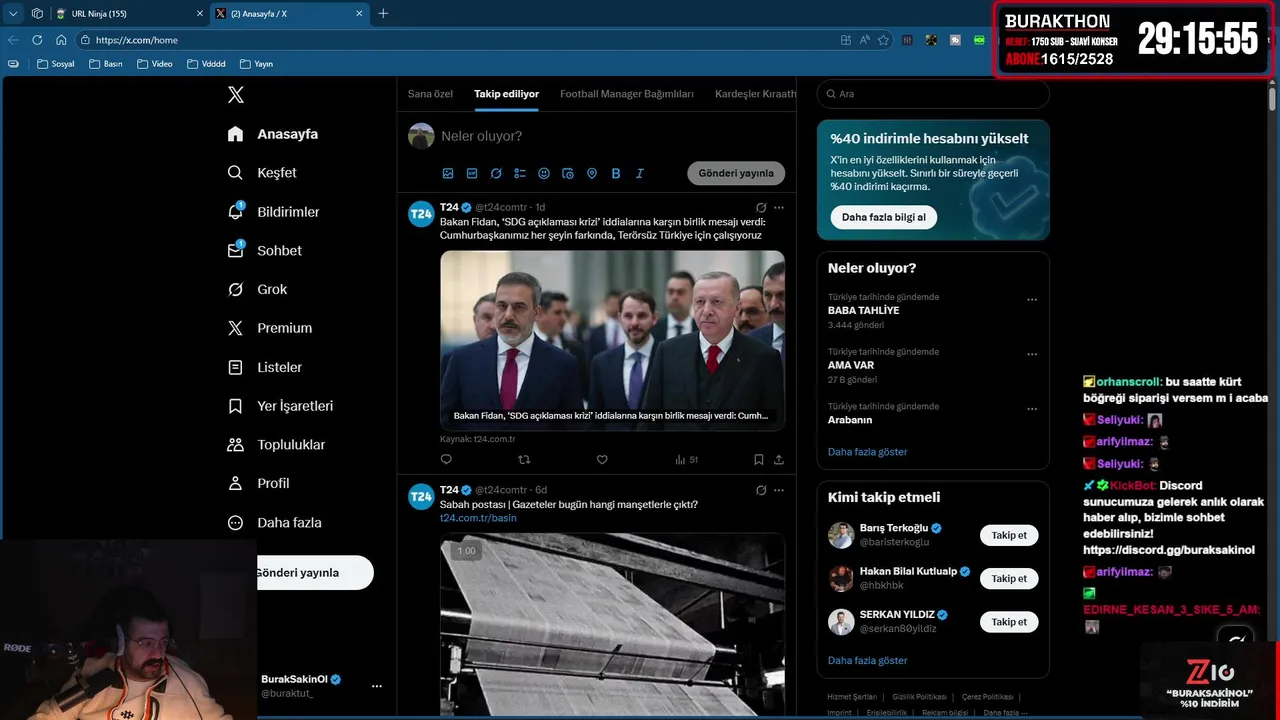Open Bildirimler notifications
1280x720 pixels.
pos(273,212)
